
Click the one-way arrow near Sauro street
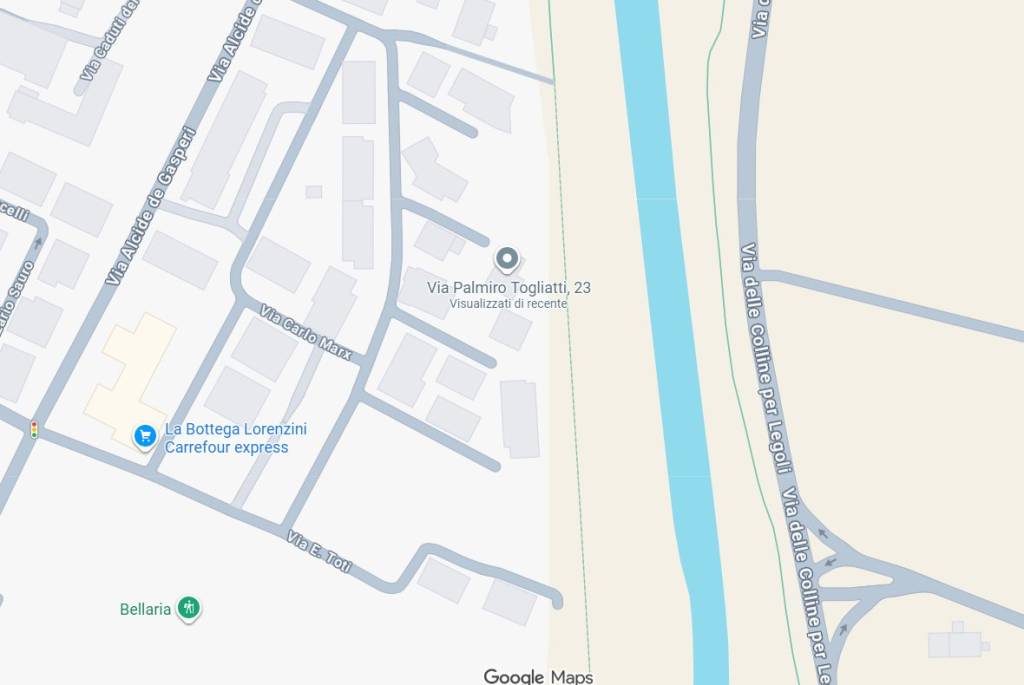(x=38, y=243)
